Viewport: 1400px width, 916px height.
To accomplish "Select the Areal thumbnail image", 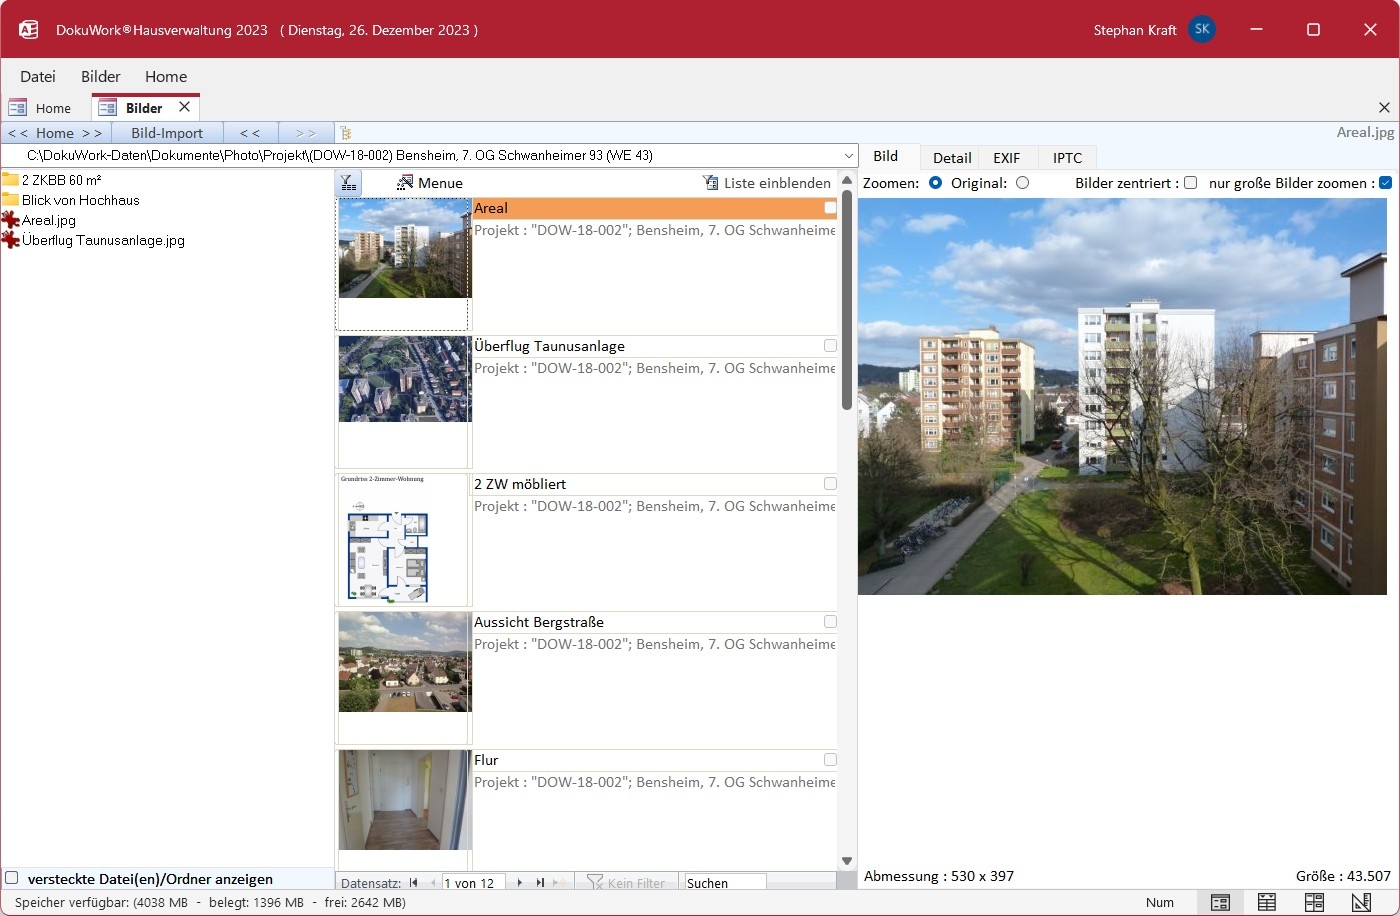I will tap(404, 248).
